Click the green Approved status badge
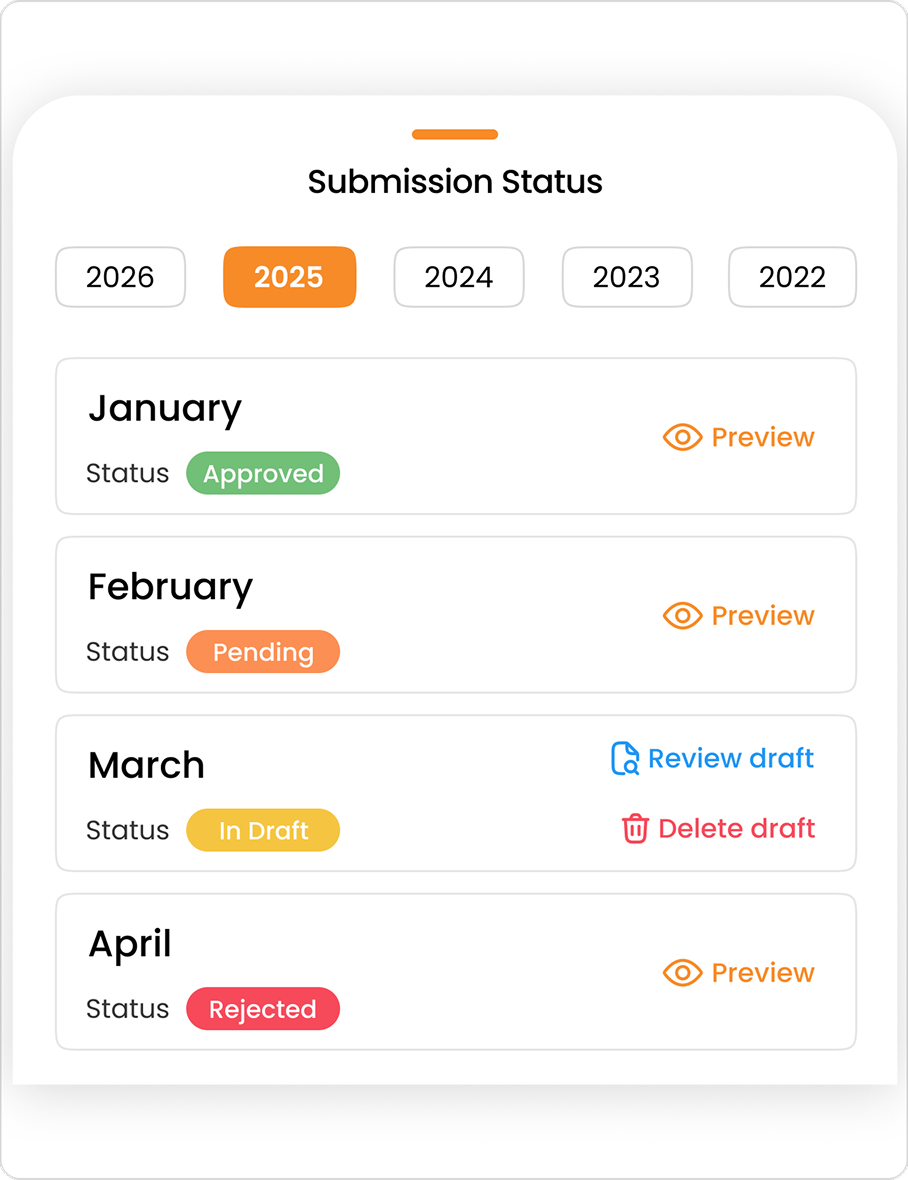Image resolution: width=908 pixels, height=1180 pixels. 263,473
